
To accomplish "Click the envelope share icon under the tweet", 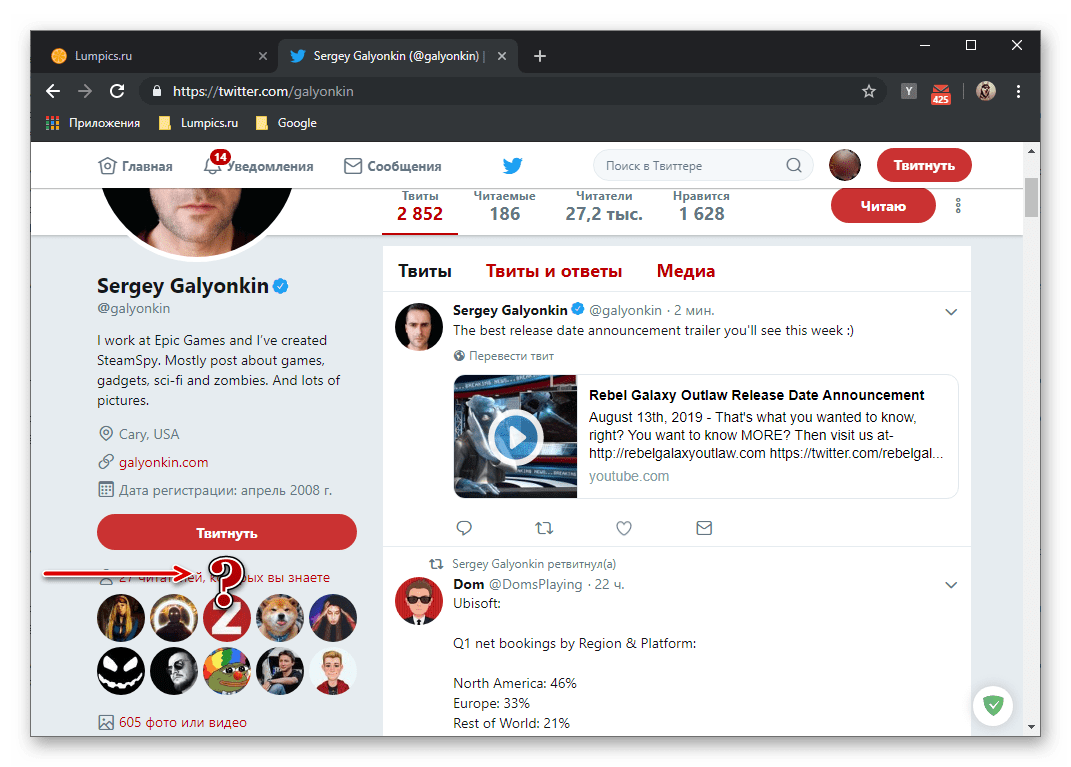I will pyautogui.click(x=703, y=527).
